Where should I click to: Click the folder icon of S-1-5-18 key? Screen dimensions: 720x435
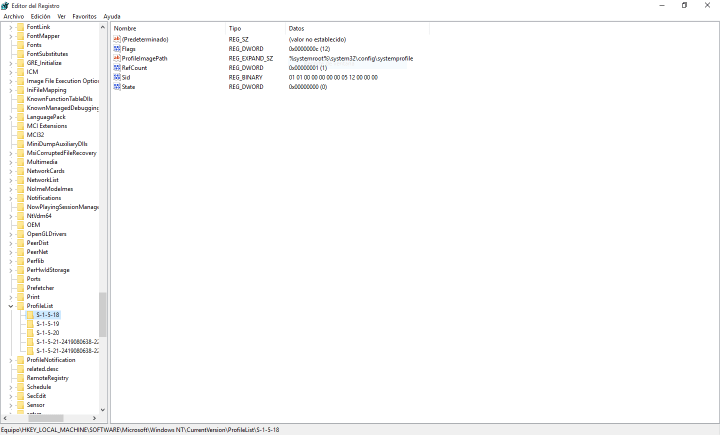(x=30, y=315)
